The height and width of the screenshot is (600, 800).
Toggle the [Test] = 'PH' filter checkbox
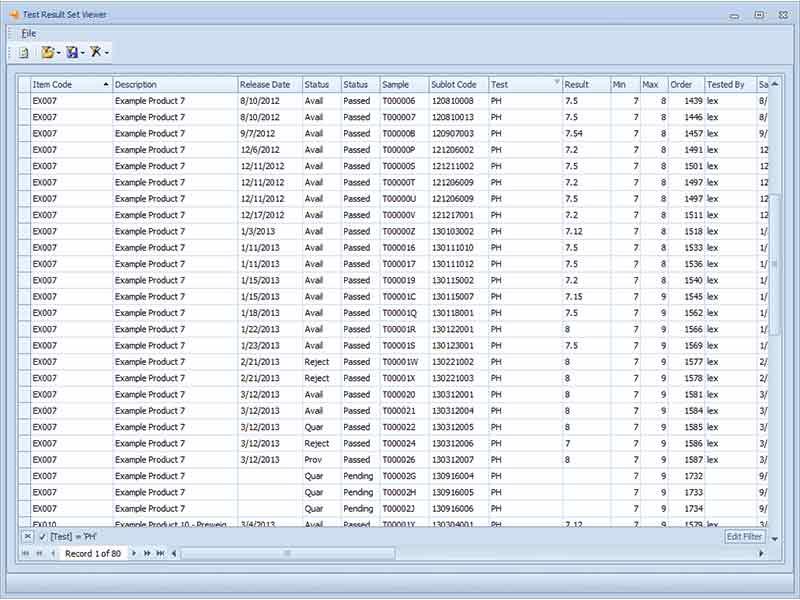[42, 536]
